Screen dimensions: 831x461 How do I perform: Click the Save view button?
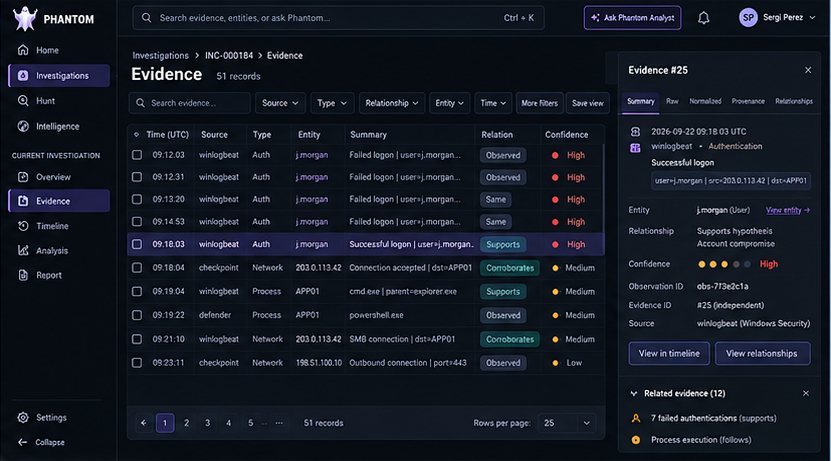coord(587,103)
